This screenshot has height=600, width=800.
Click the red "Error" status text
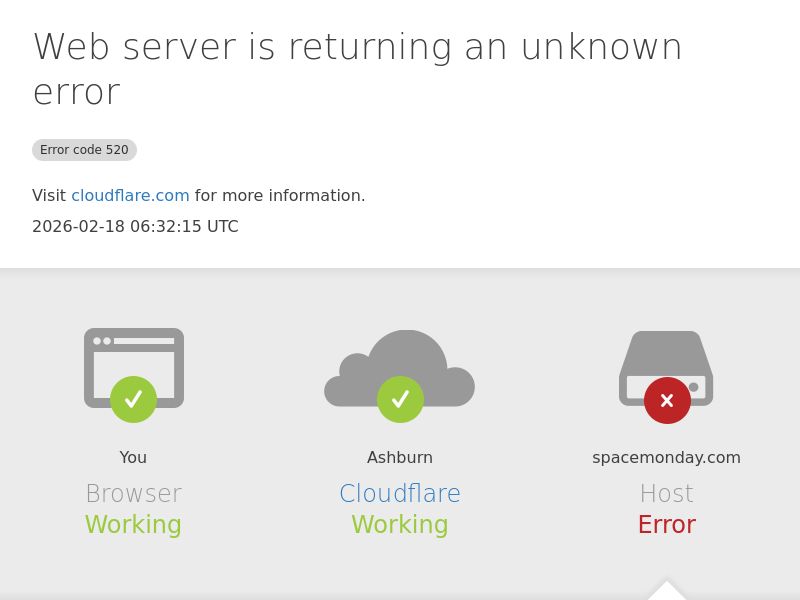(666, 525)
